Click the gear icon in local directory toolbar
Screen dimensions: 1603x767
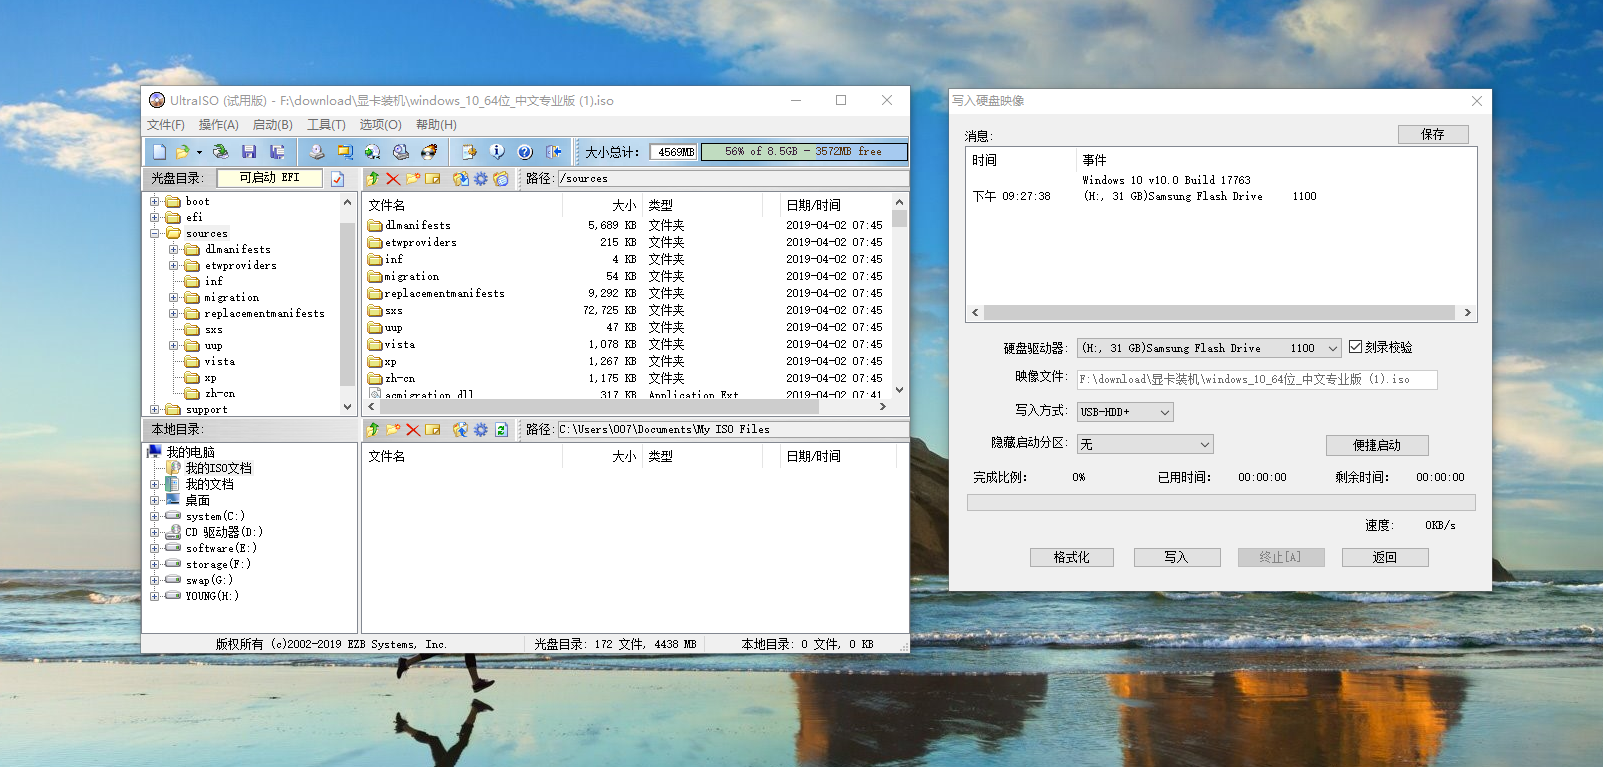[x=481, y=429]
